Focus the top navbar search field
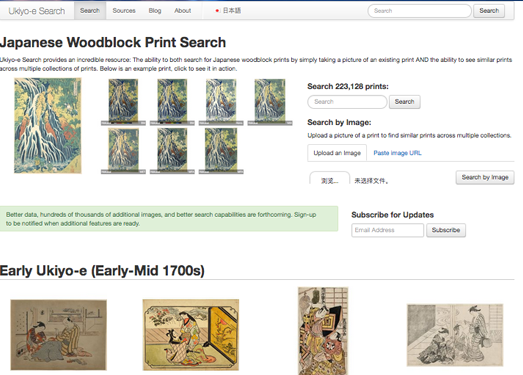This screenshot has width=523, height=375. click(419, 11)
